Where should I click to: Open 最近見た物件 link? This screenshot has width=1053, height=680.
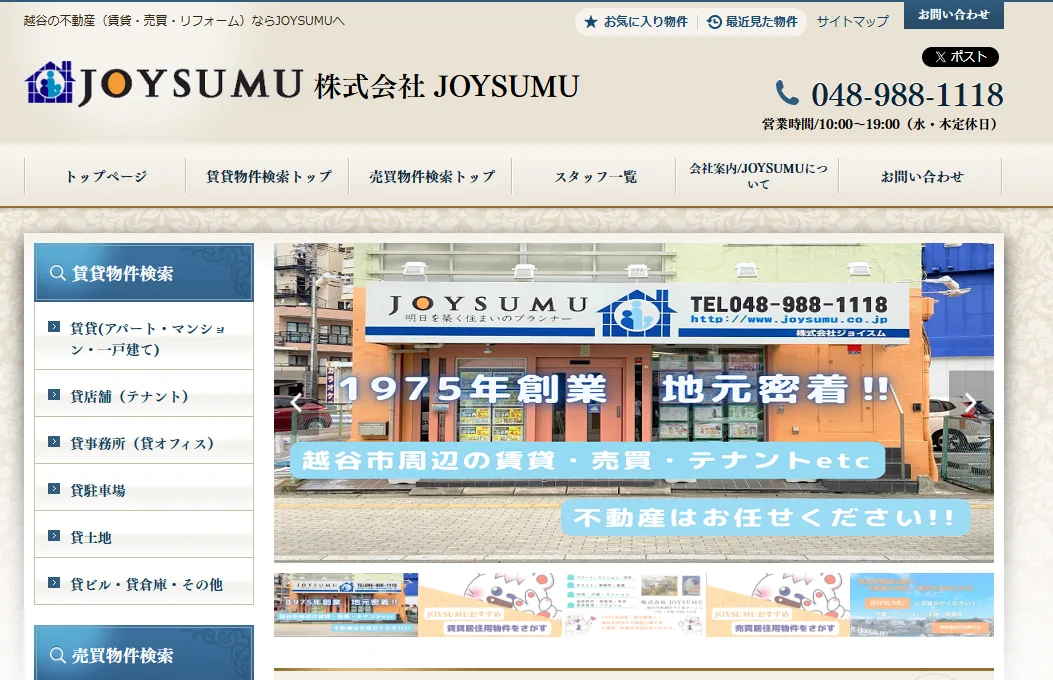pos(753,22)
